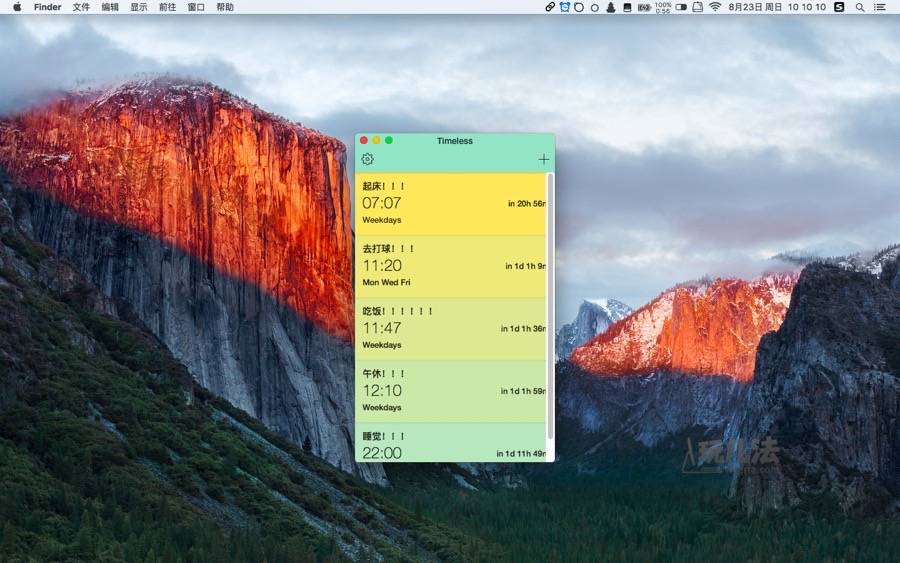Screen dimensions: 900x563
Task: Select the 11:20 去打球 alarm
Action: (450, 267)
